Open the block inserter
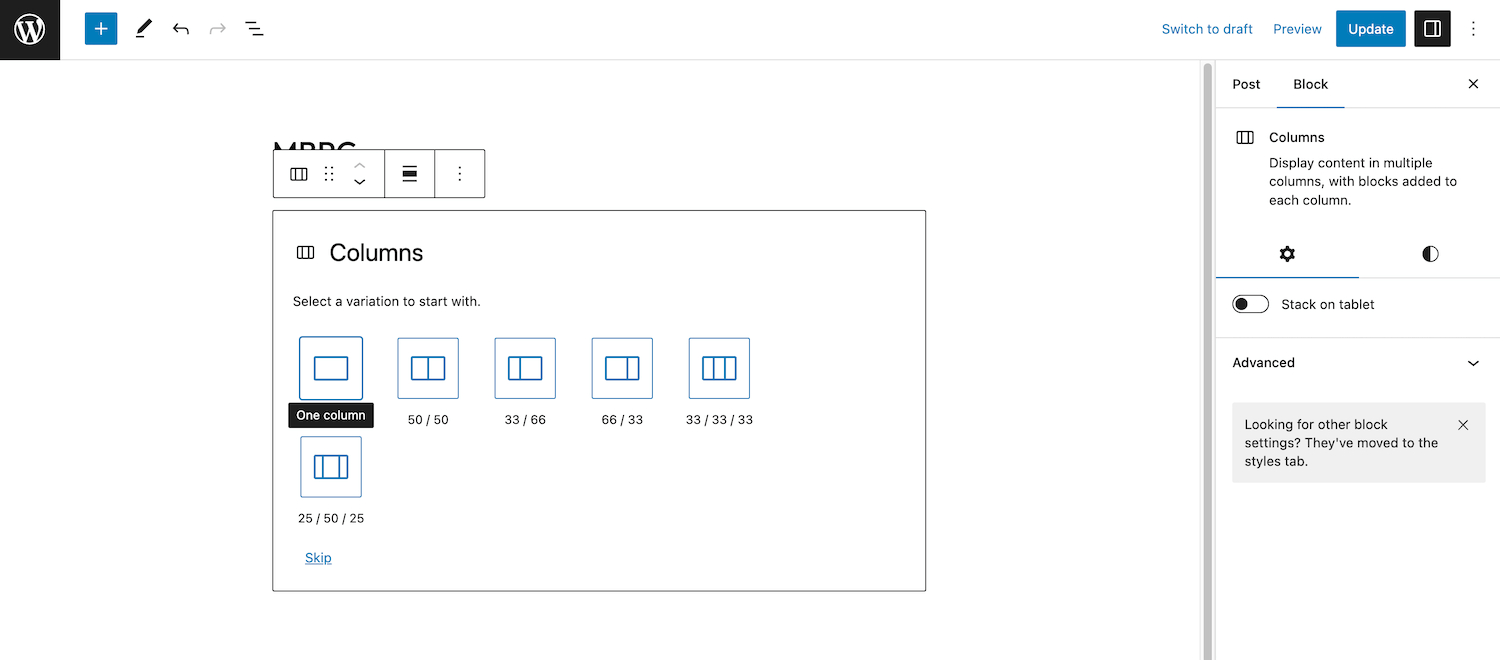Image resolution: width=1500 pixels, height=660 pixels. click(100, 28)
